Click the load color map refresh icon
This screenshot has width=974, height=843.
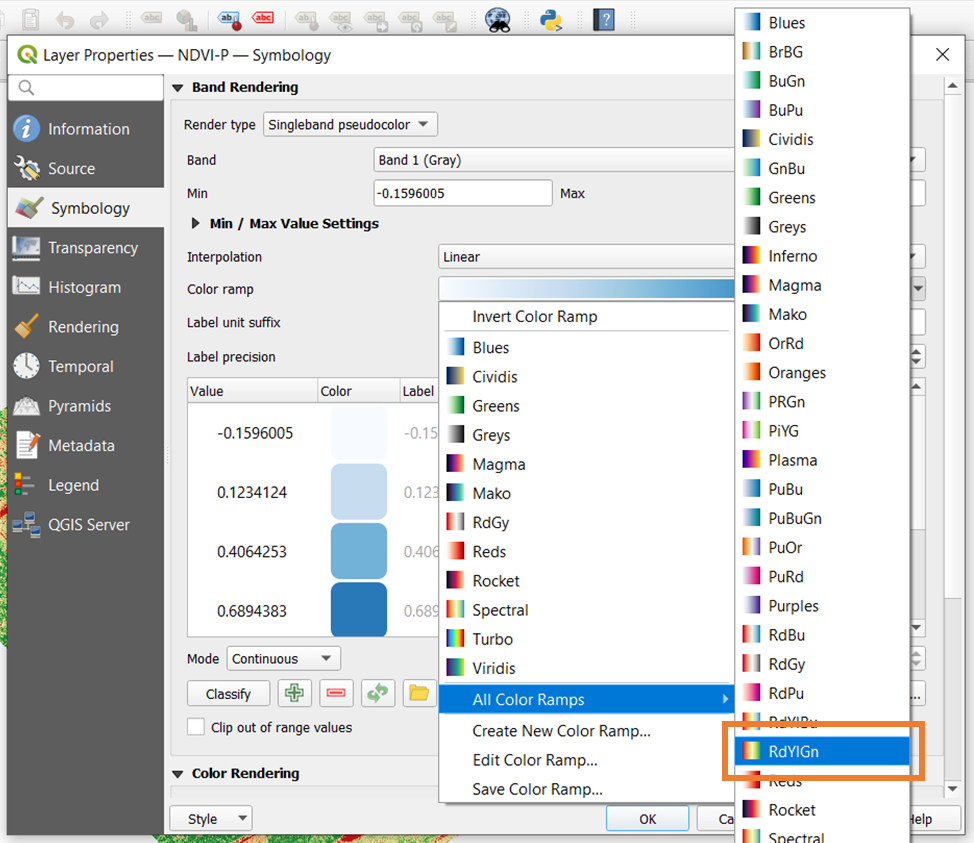click(x=378, y=693)
